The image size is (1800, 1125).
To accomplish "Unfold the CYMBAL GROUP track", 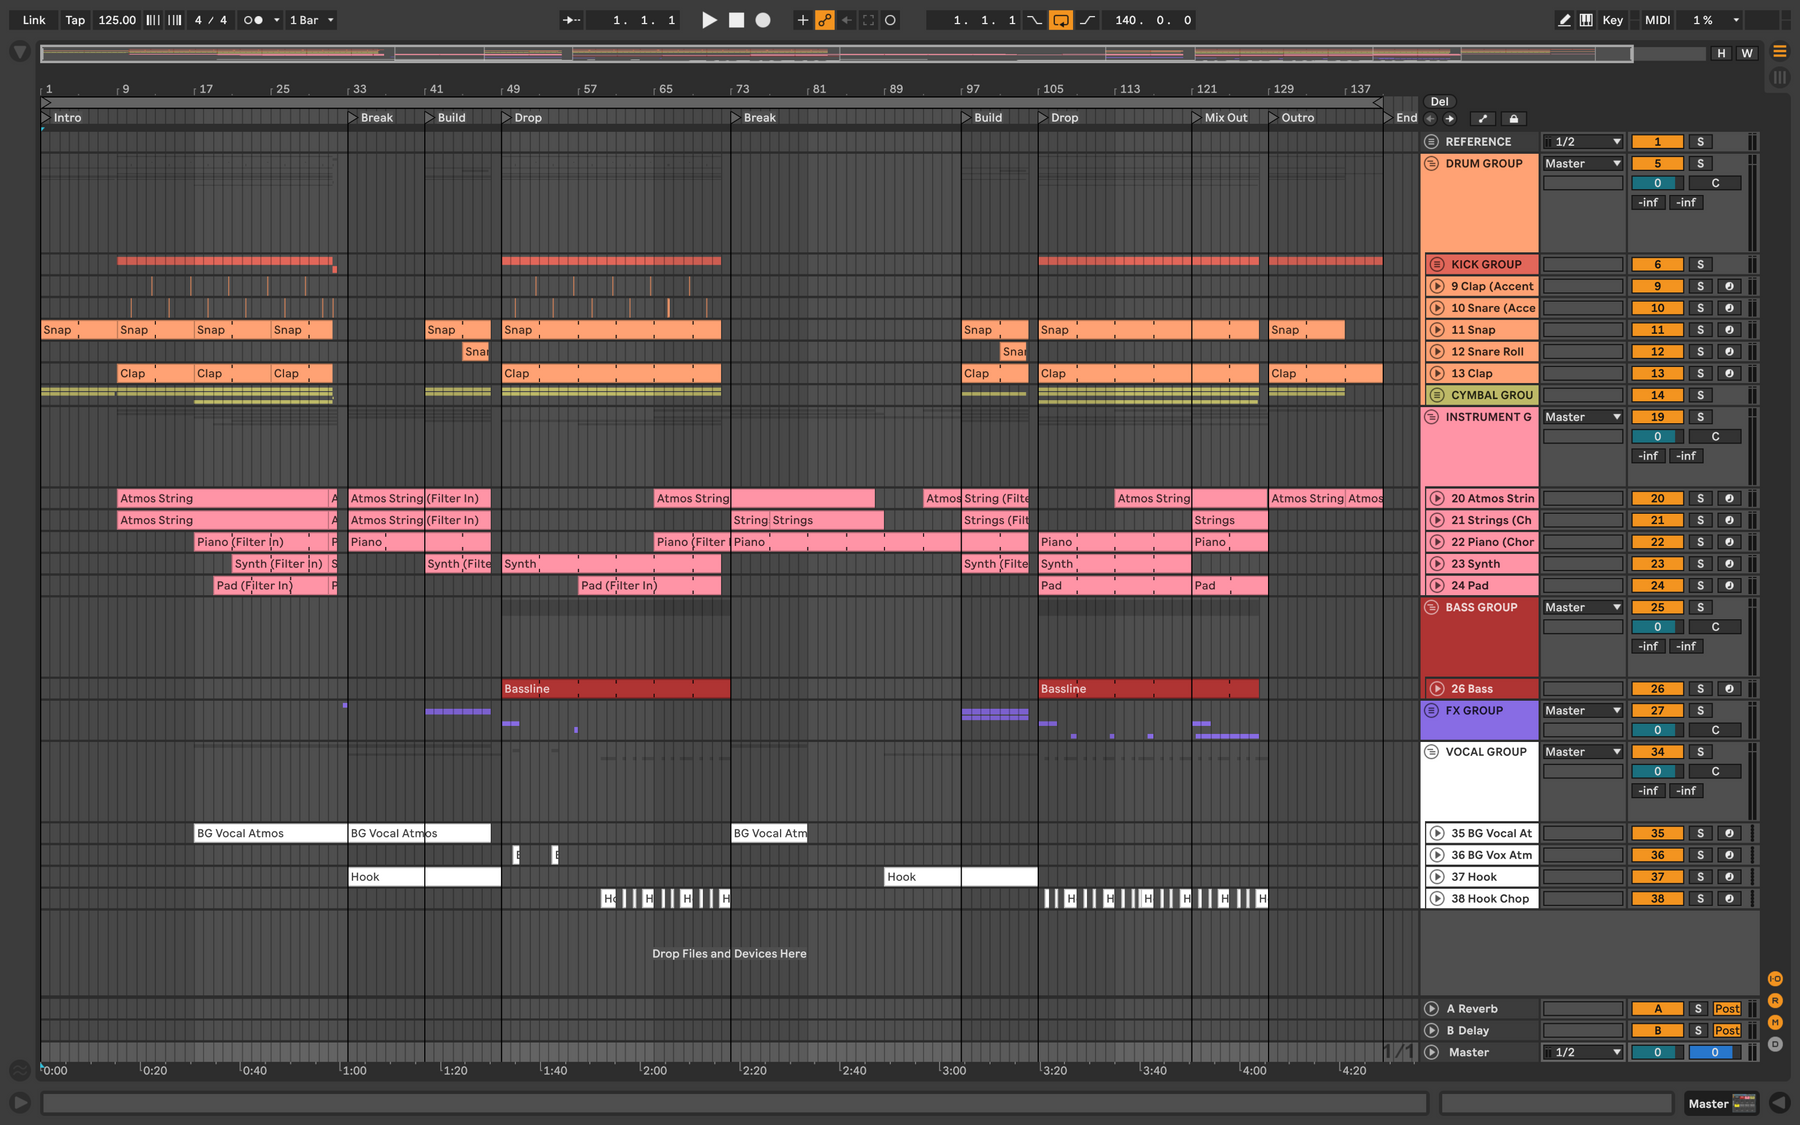I will [x=1437, y=396].
